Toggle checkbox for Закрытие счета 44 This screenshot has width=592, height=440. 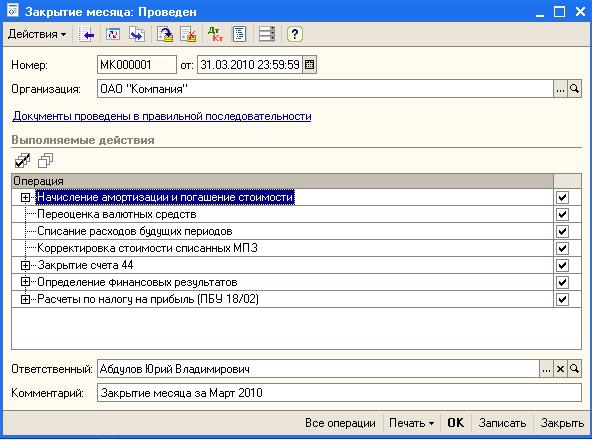tap(562, 265)
